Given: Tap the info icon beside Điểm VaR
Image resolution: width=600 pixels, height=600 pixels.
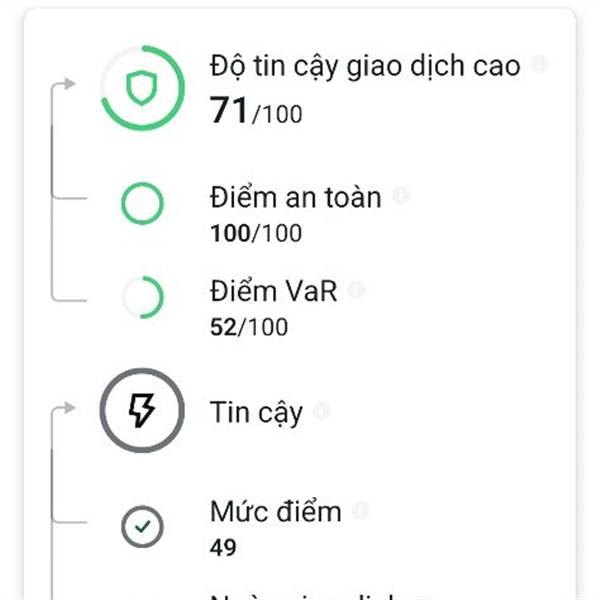Looking at the screenshot, I should tap(356, 290).
